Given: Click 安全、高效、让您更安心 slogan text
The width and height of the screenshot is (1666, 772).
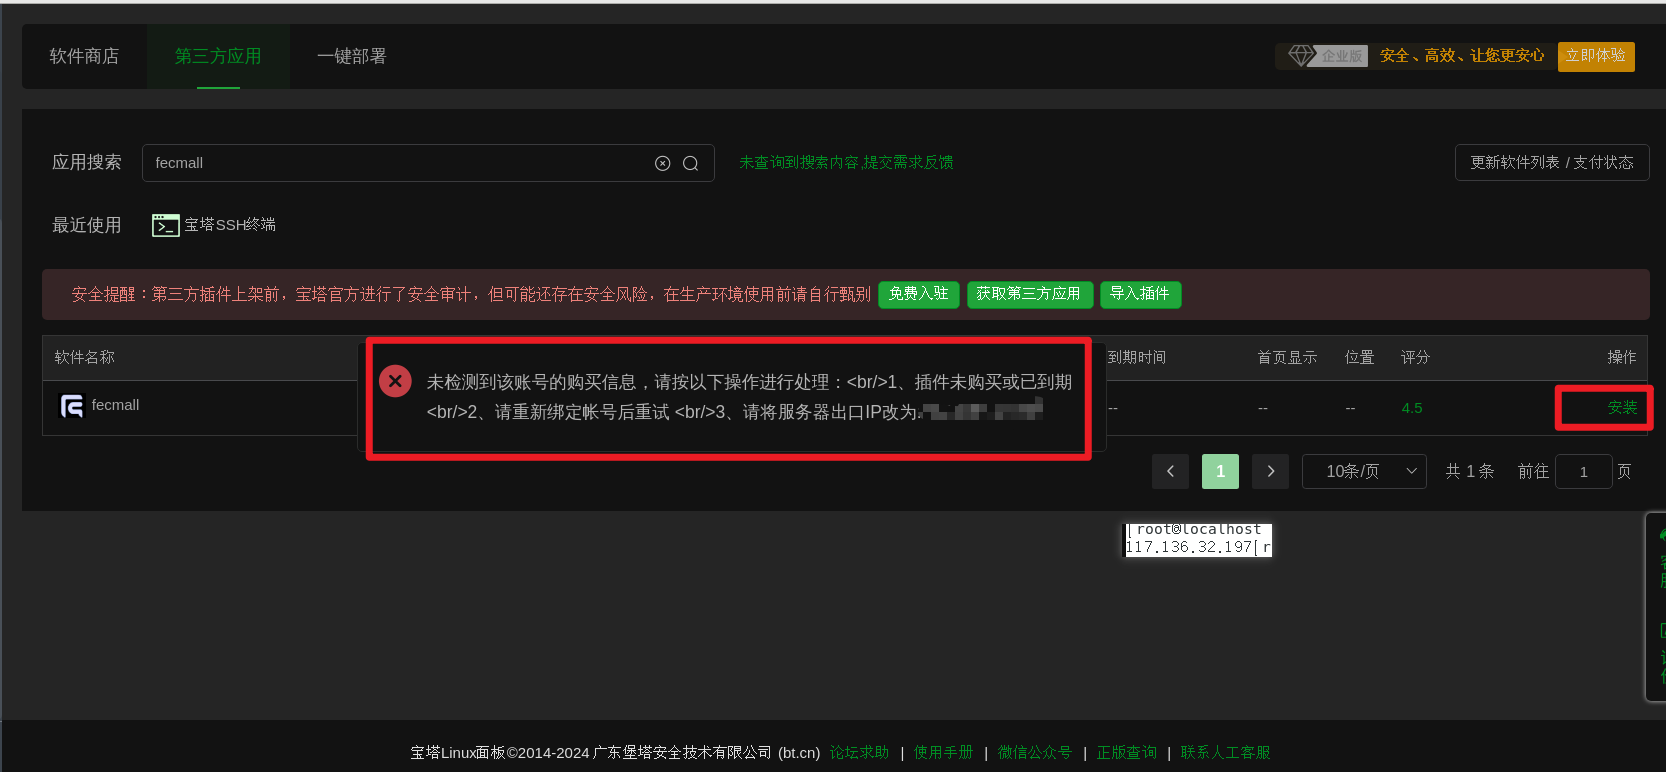Looking at the screenshot, I should point(1462,56).
